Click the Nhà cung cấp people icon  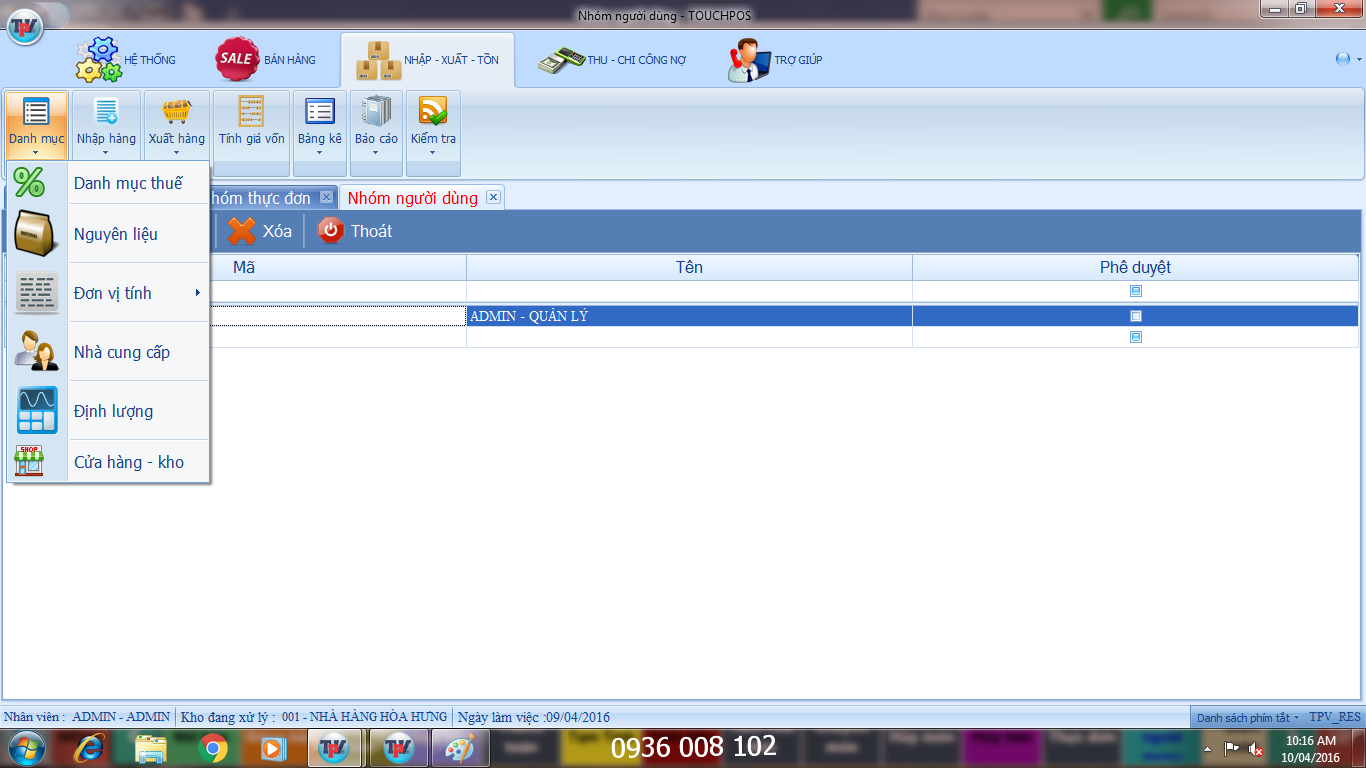37,352
